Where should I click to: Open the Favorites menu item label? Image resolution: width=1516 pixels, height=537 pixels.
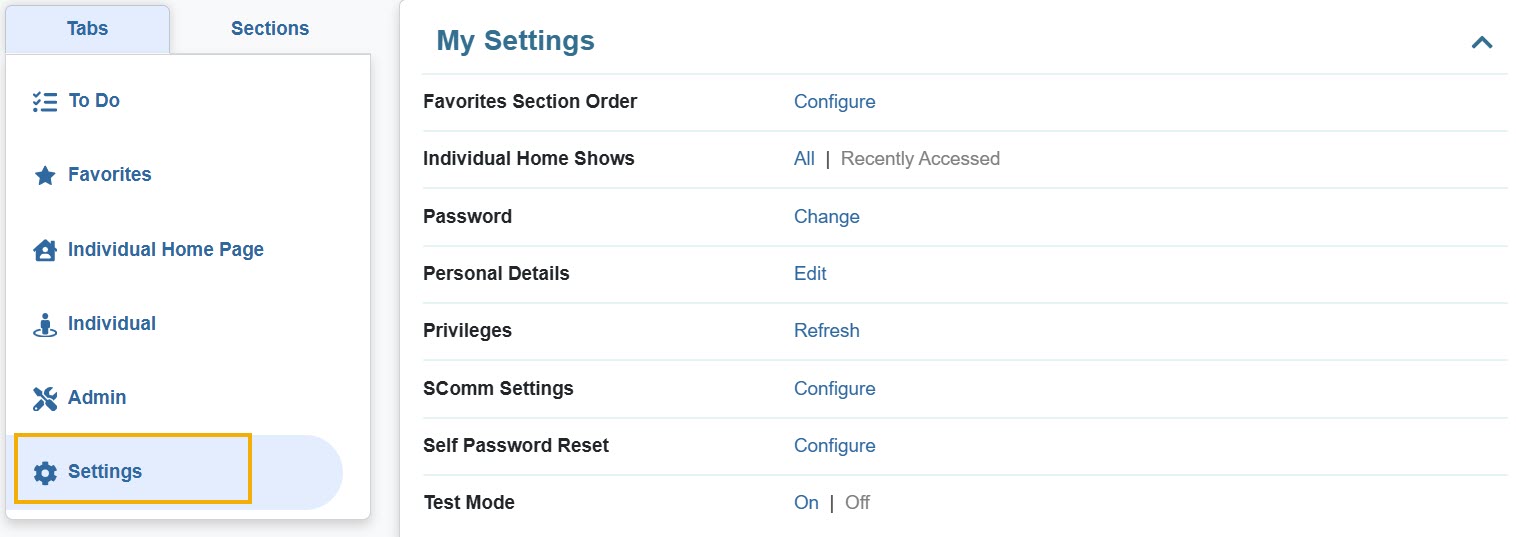pyautogui.click(x=110, y=175)
